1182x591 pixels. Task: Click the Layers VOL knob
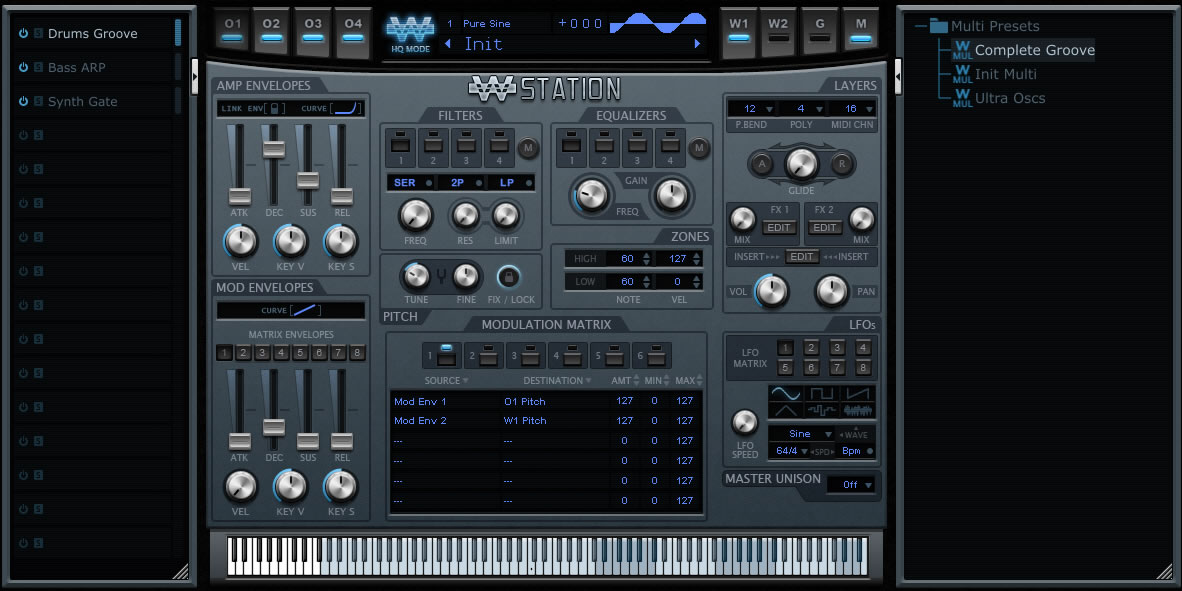click(771, 290)
